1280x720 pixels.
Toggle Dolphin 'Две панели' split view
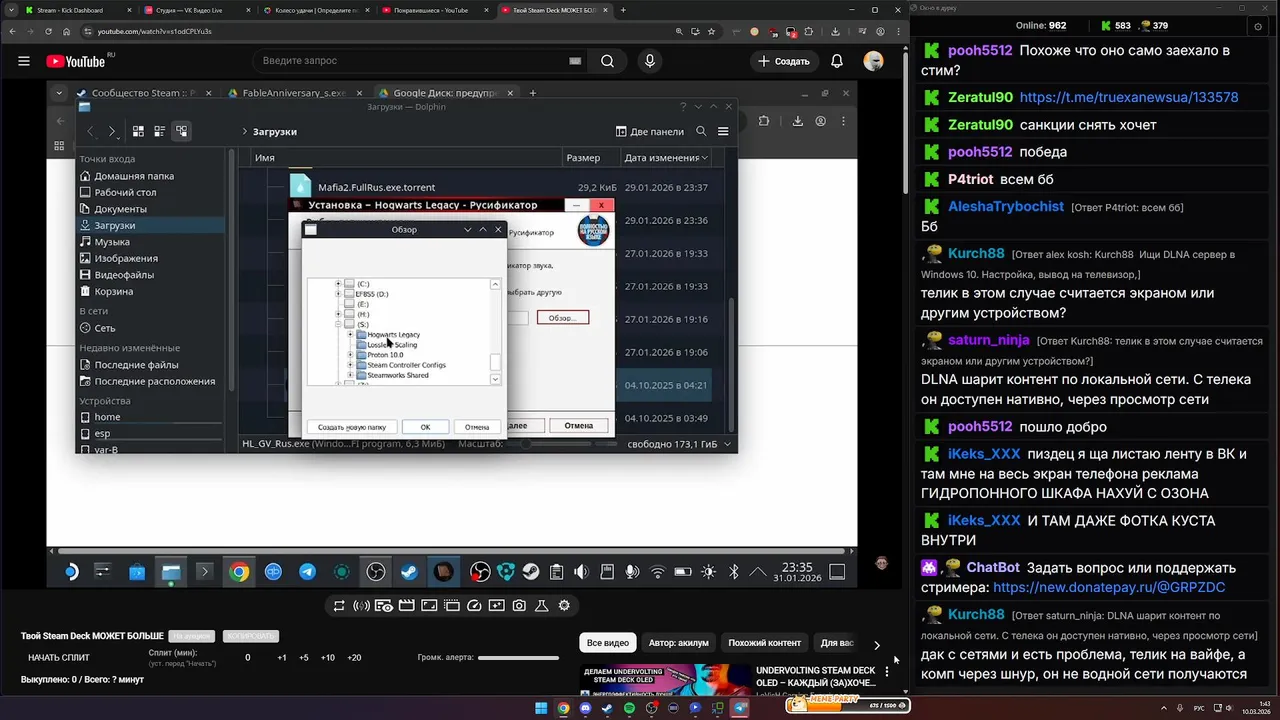point(648,131)
